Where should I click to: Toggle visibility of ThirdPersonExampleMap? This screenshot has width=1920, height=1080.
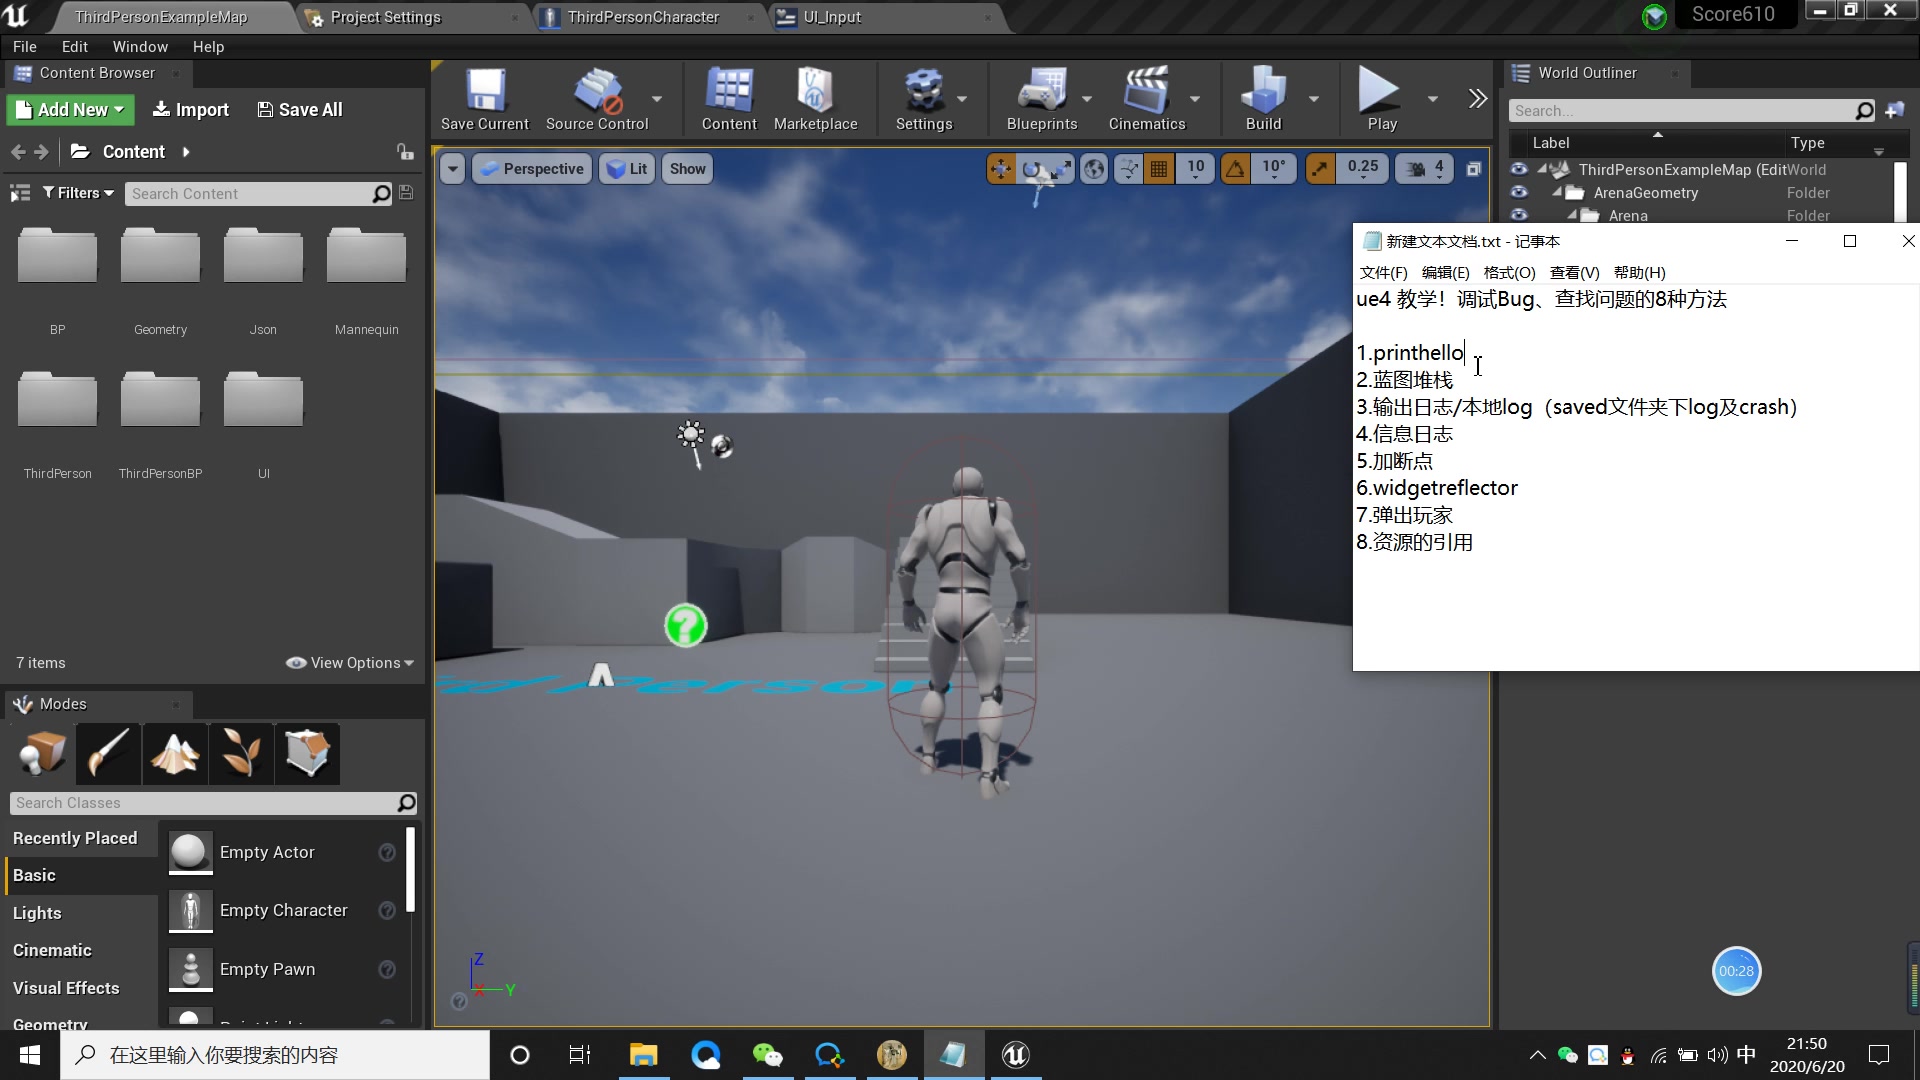[x=1519, y=169]
